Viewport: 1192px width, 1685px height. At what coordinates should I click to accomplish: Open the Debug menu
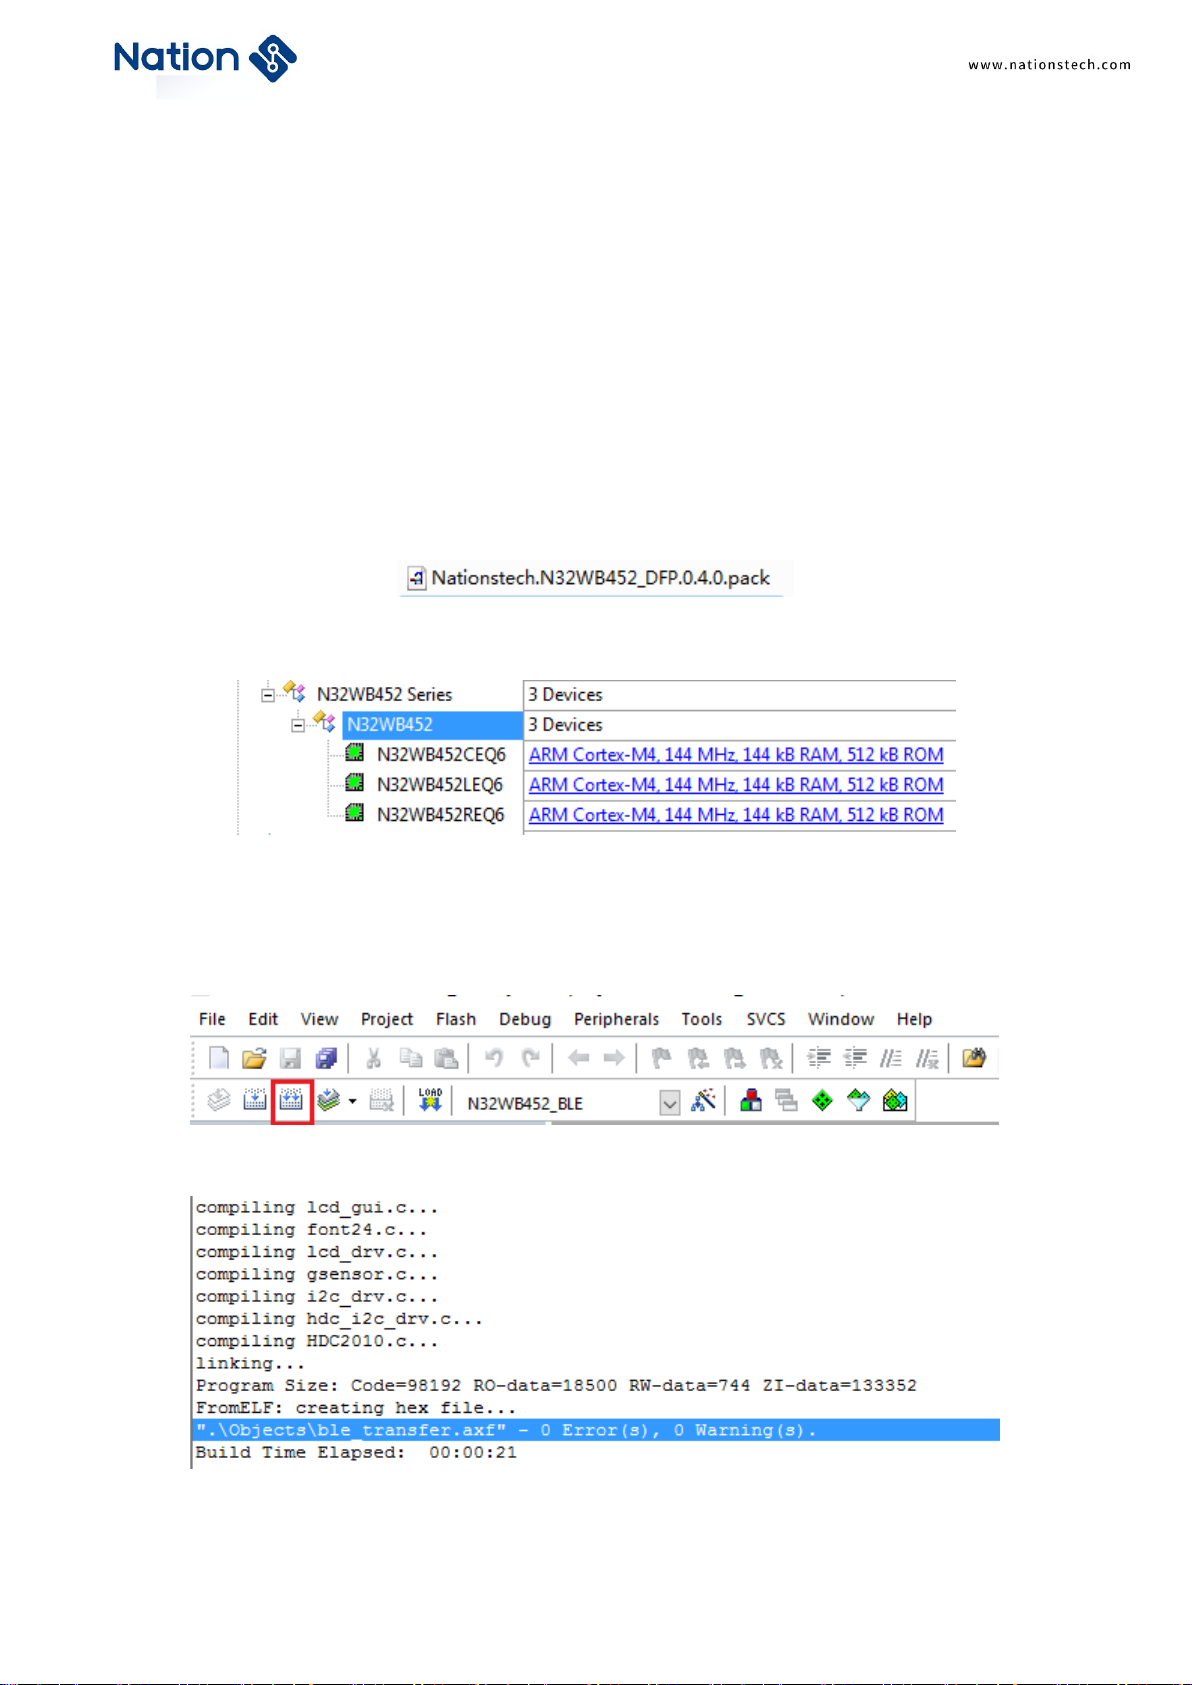[525, 1019]
